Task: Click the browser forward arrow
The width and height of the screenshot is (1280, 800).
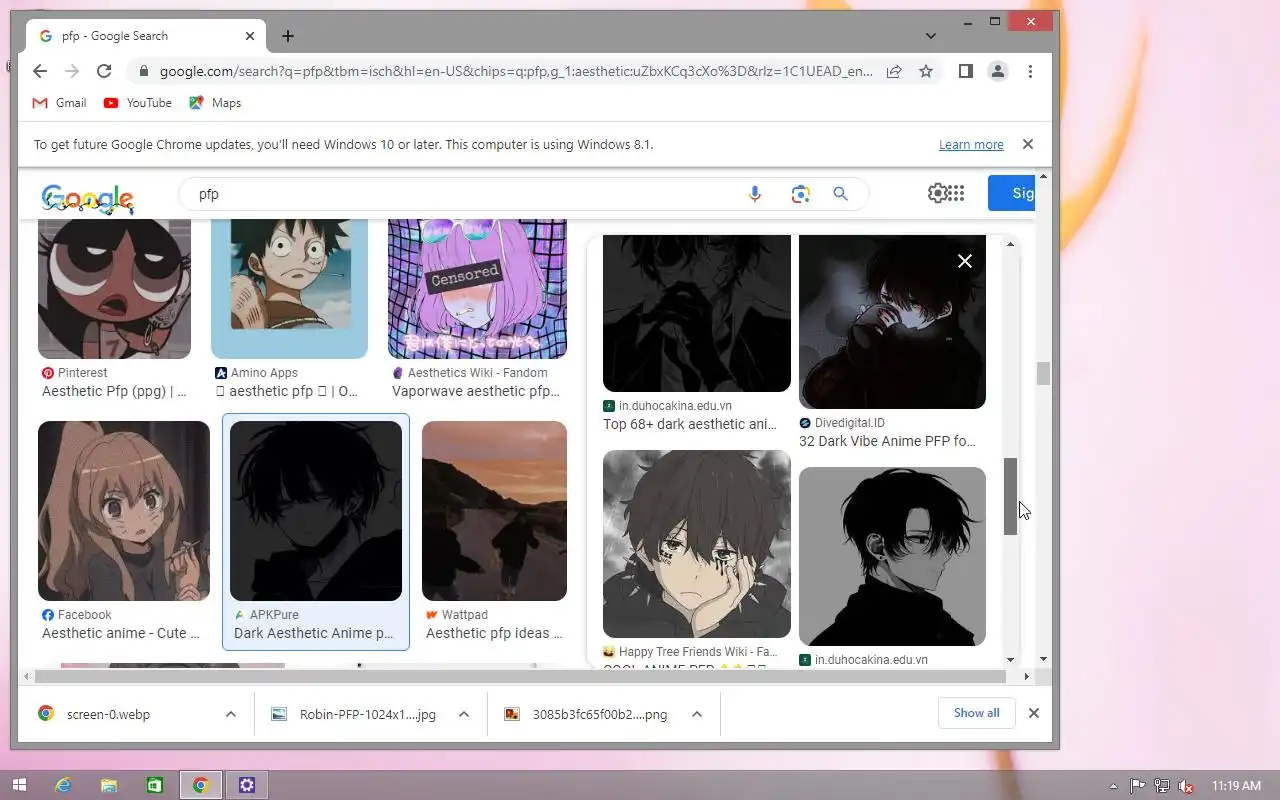Action: click(72, 71)
